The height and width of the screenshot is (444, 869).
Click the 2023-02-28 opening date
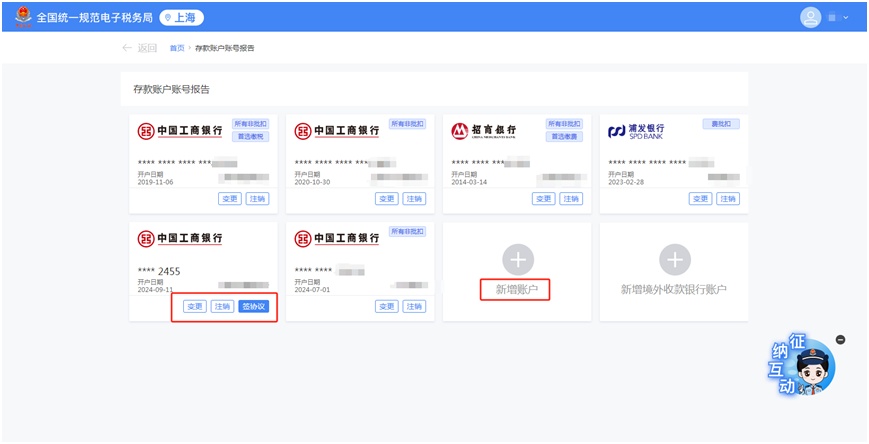[626, 182]
